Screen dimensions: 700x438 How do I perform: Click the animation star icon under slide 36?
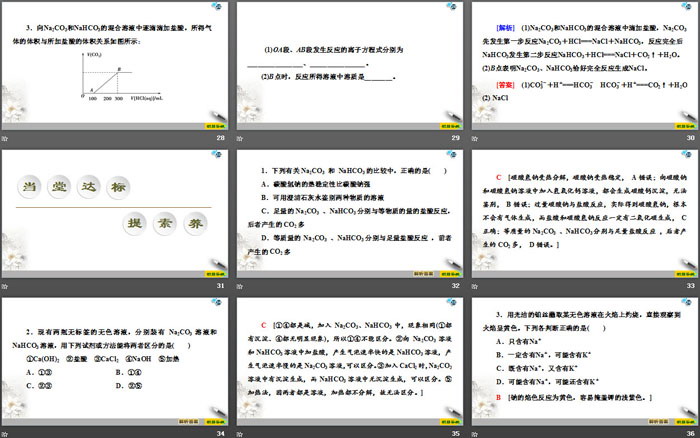click(475, 434)
